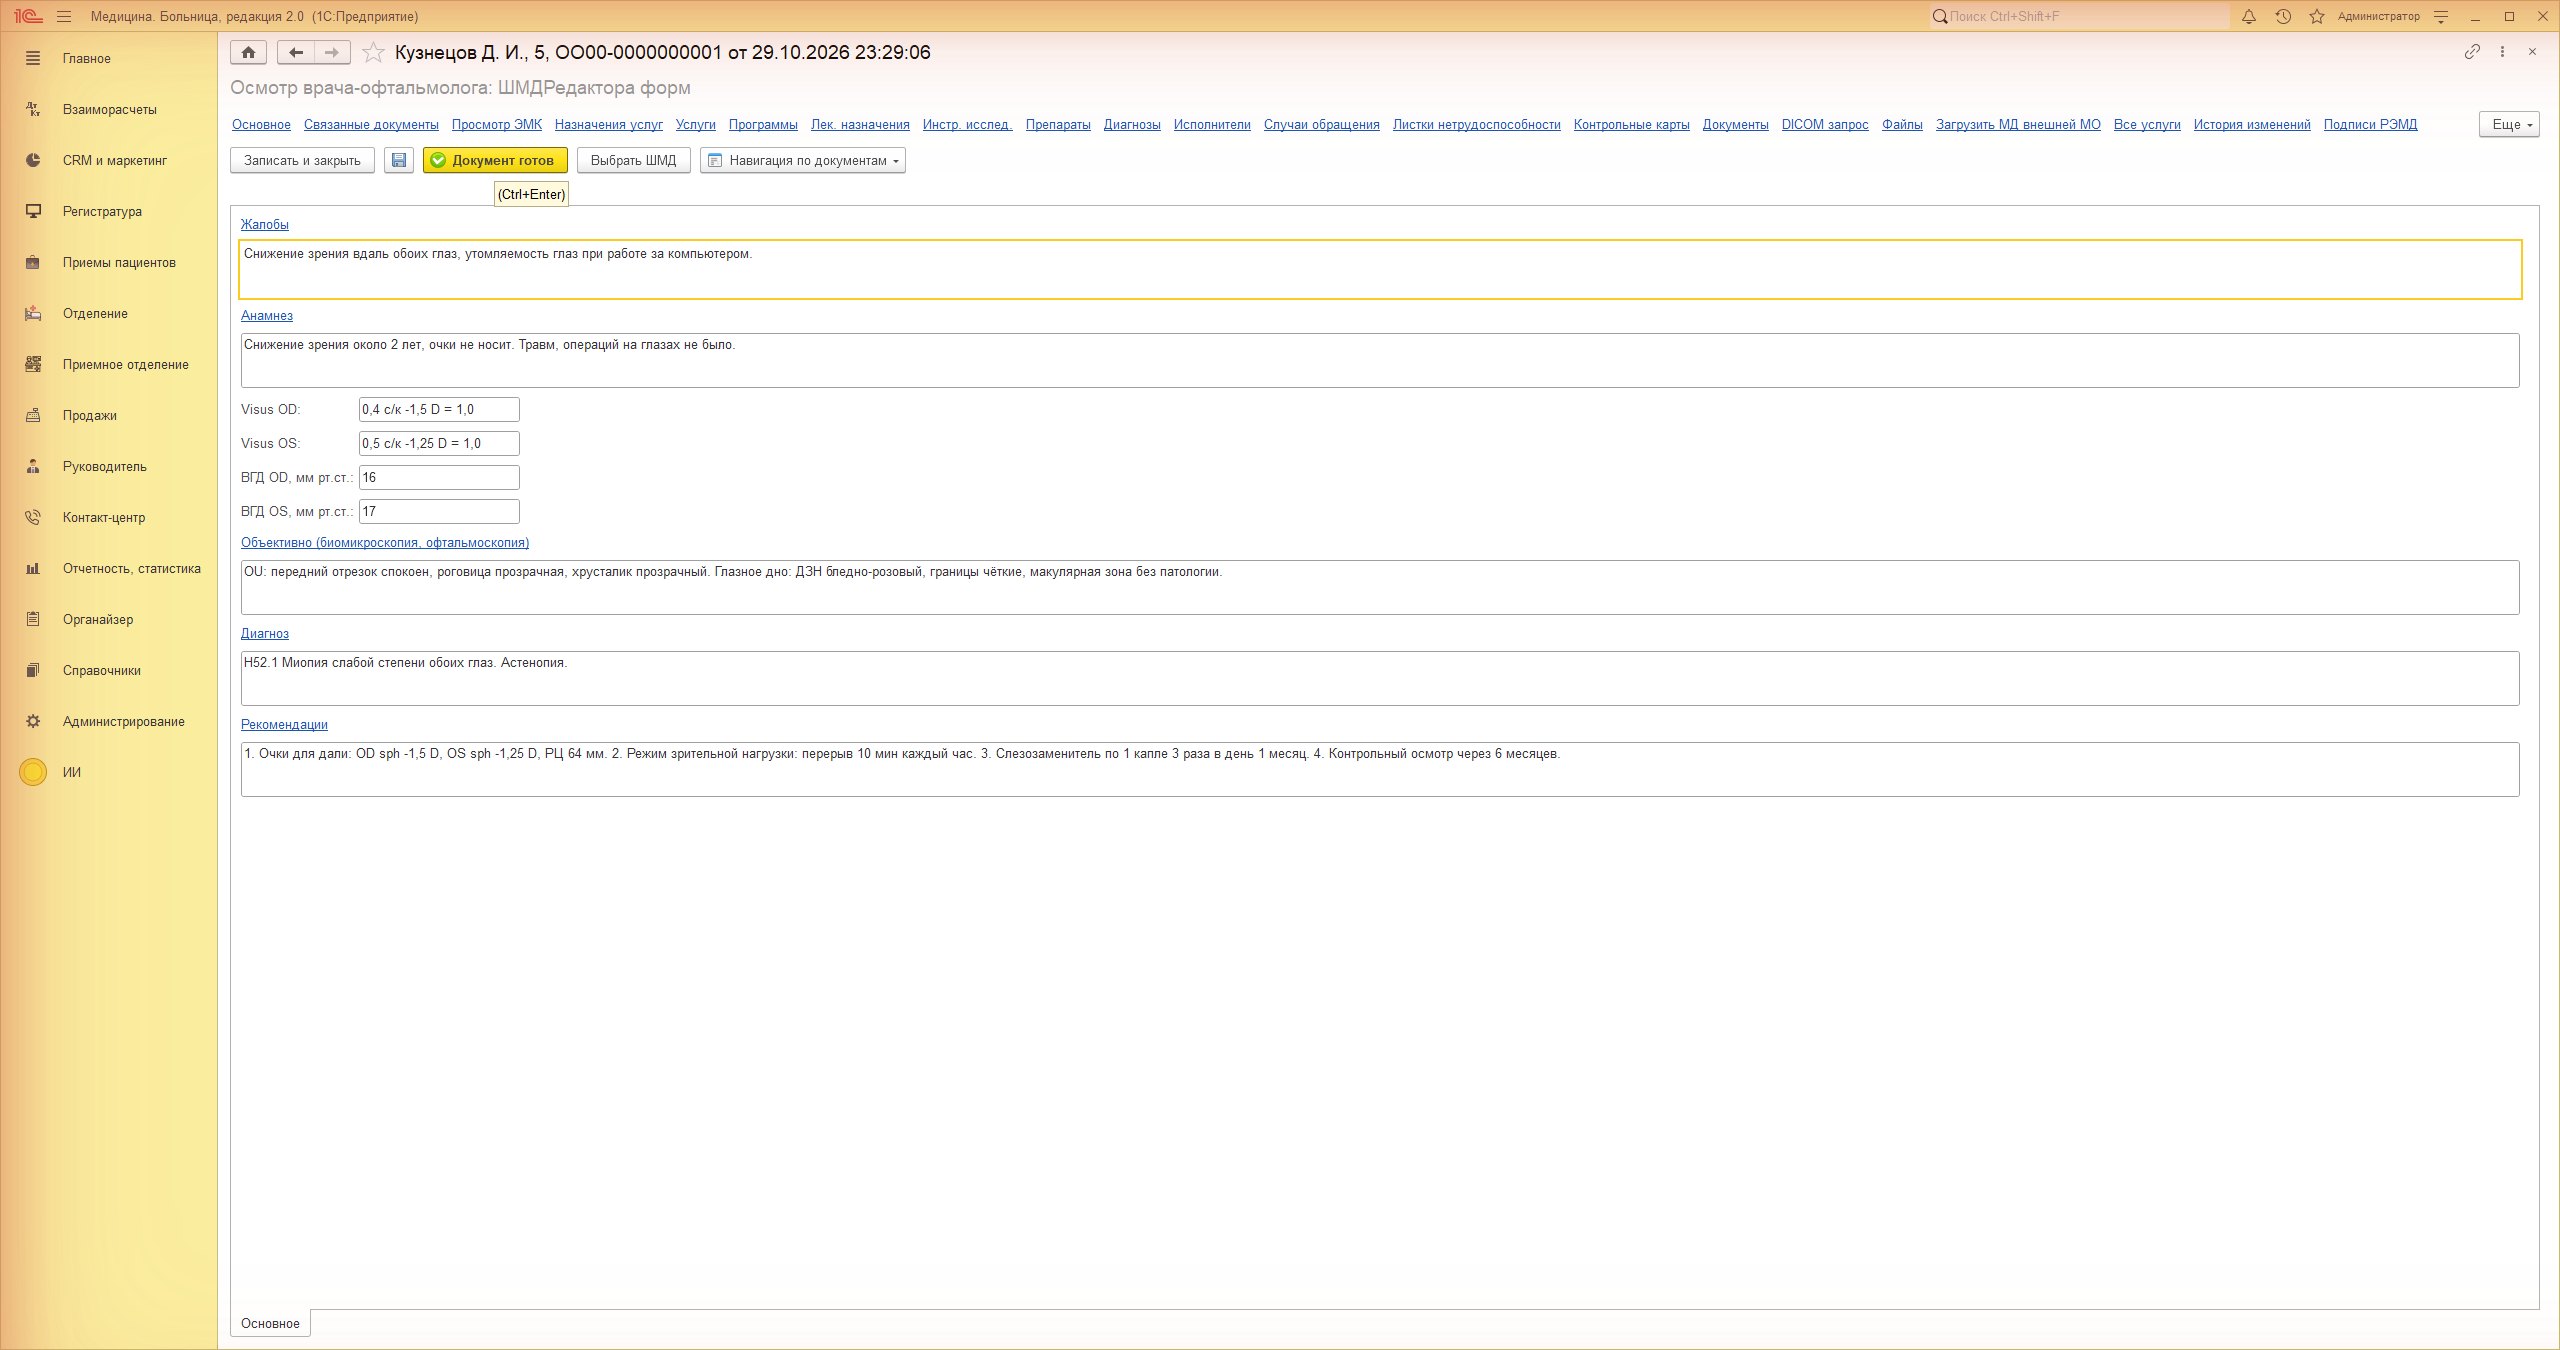Click the Home page icon button

pyautogui.click(x=248, y=52)
